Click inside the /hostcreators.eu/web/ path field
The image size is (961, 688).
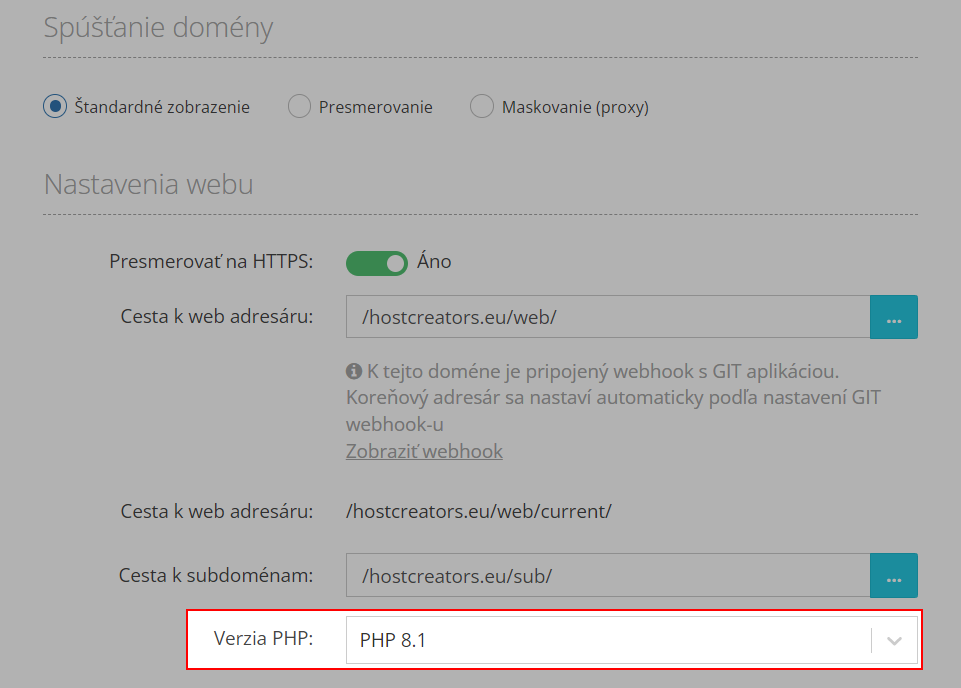tap(608, 317)
